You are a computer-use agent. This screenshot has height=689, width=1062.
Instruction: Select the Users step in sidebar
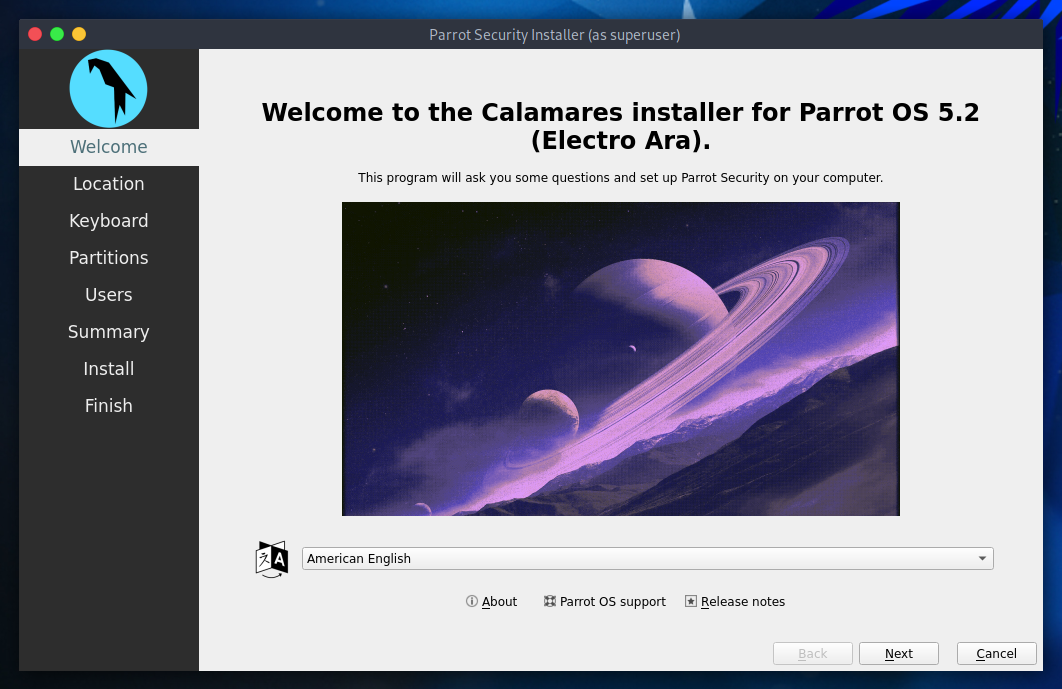[108, 295]
